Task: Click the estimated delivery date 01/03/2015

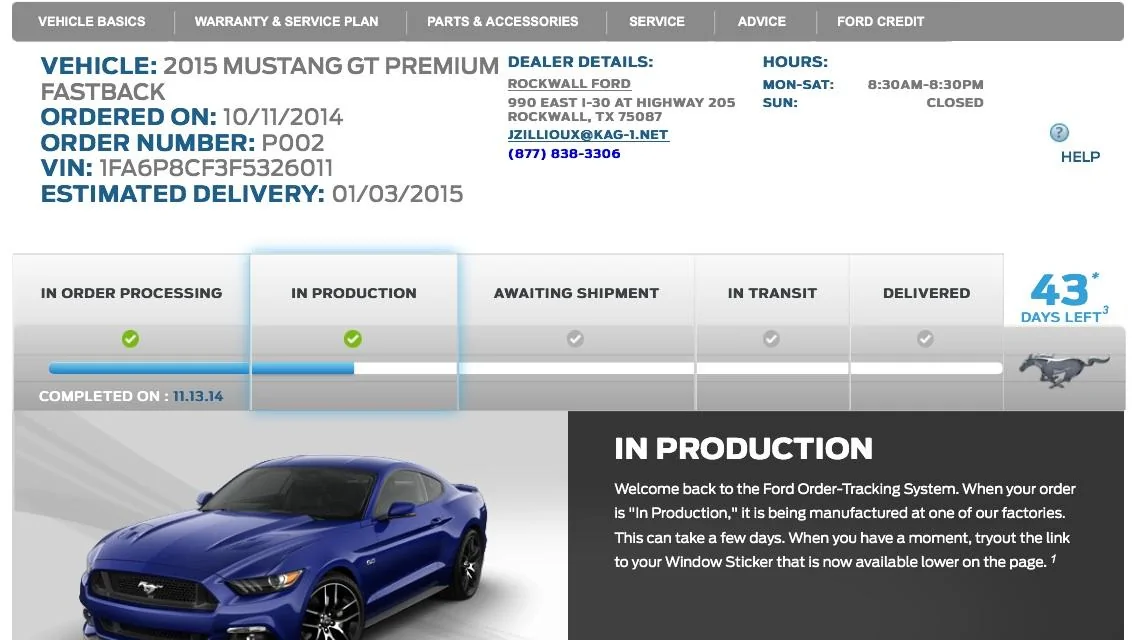Action: point(397,194)
